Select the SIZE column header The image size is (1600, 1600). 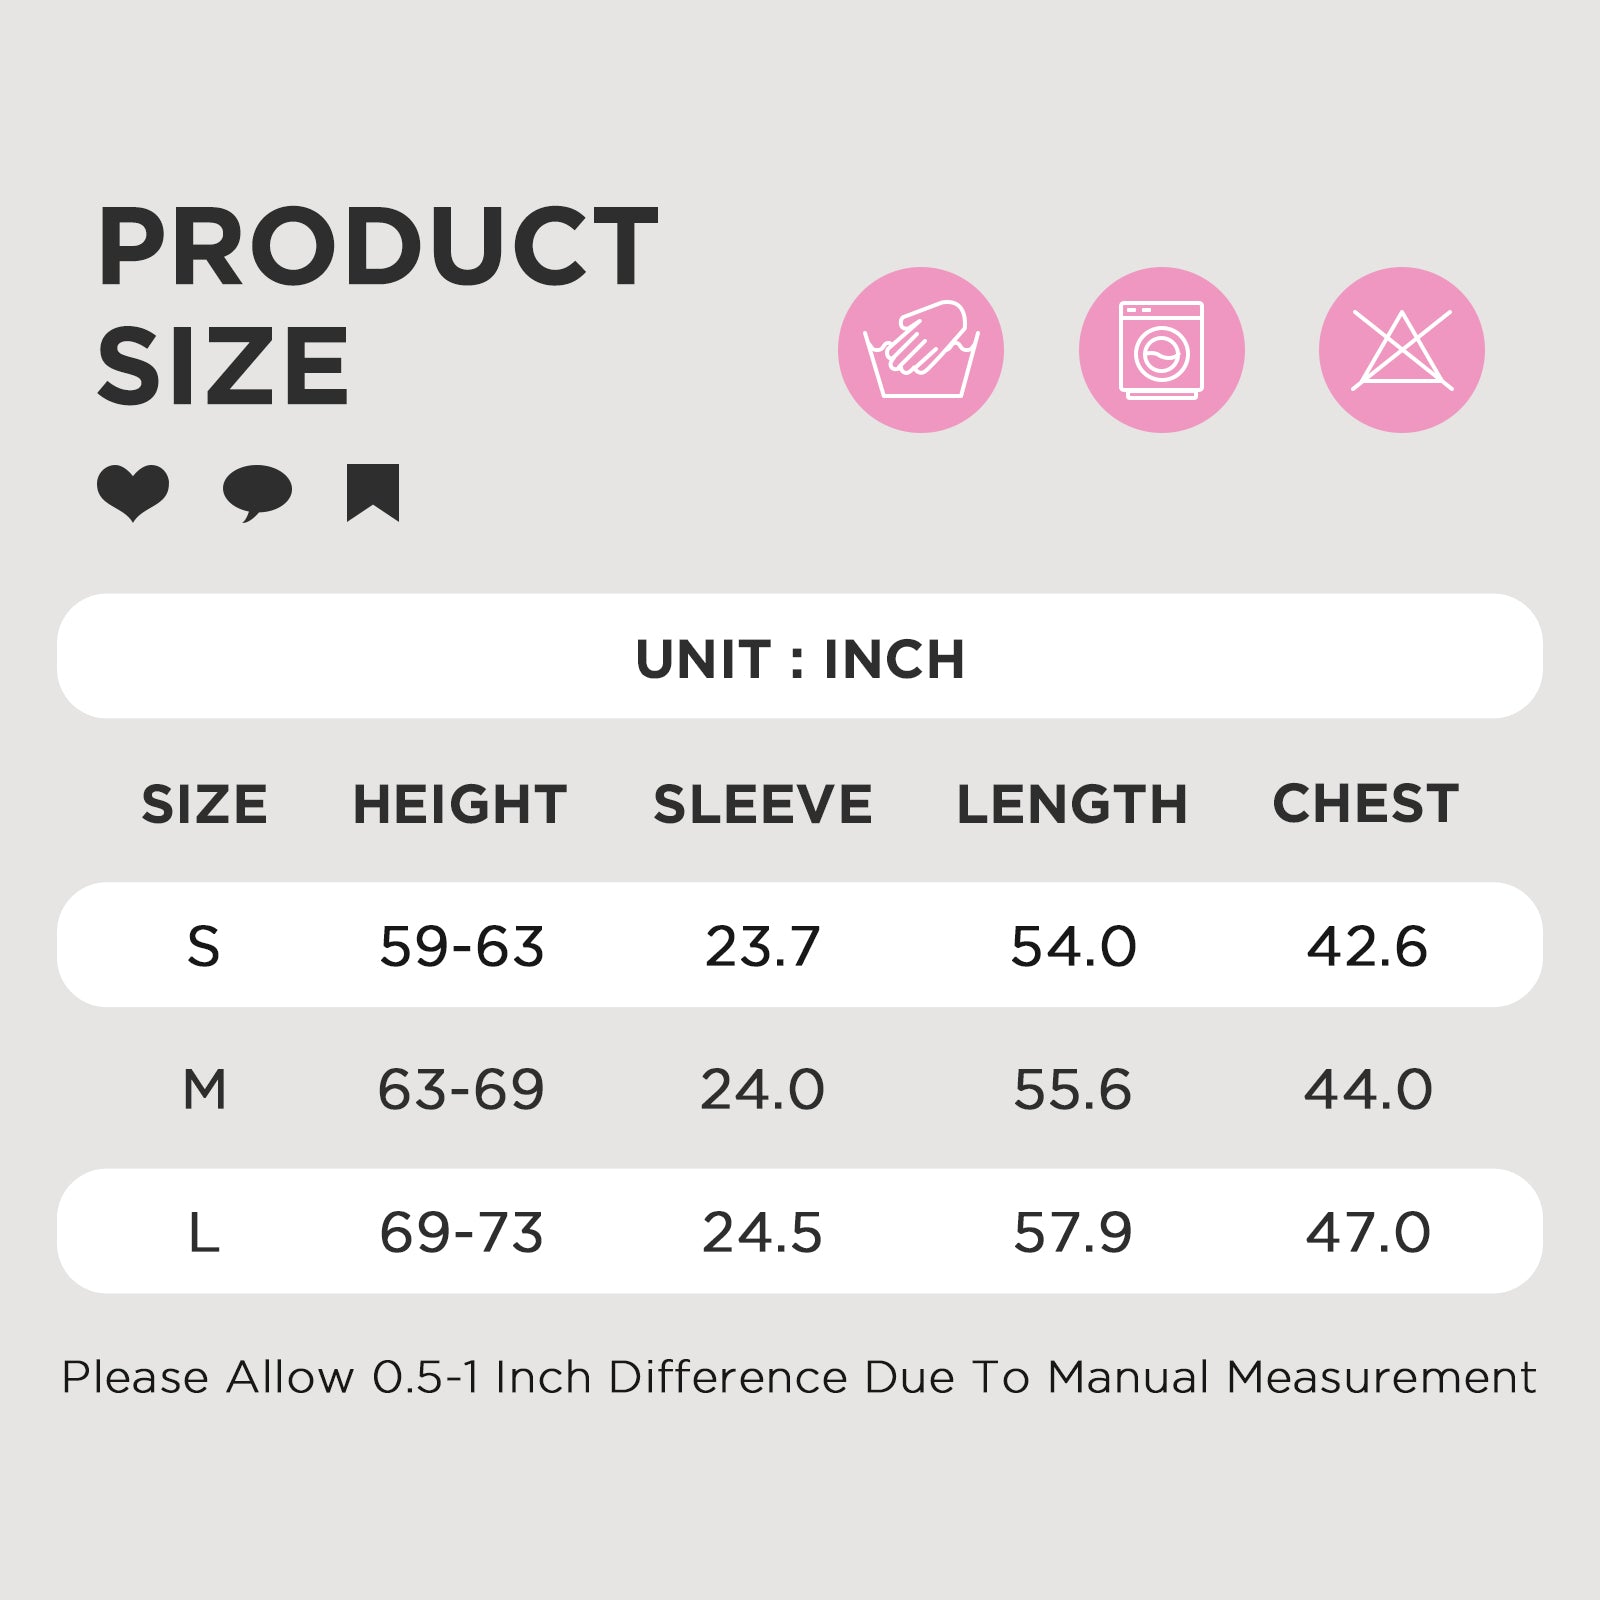click(x=204, y=804)
